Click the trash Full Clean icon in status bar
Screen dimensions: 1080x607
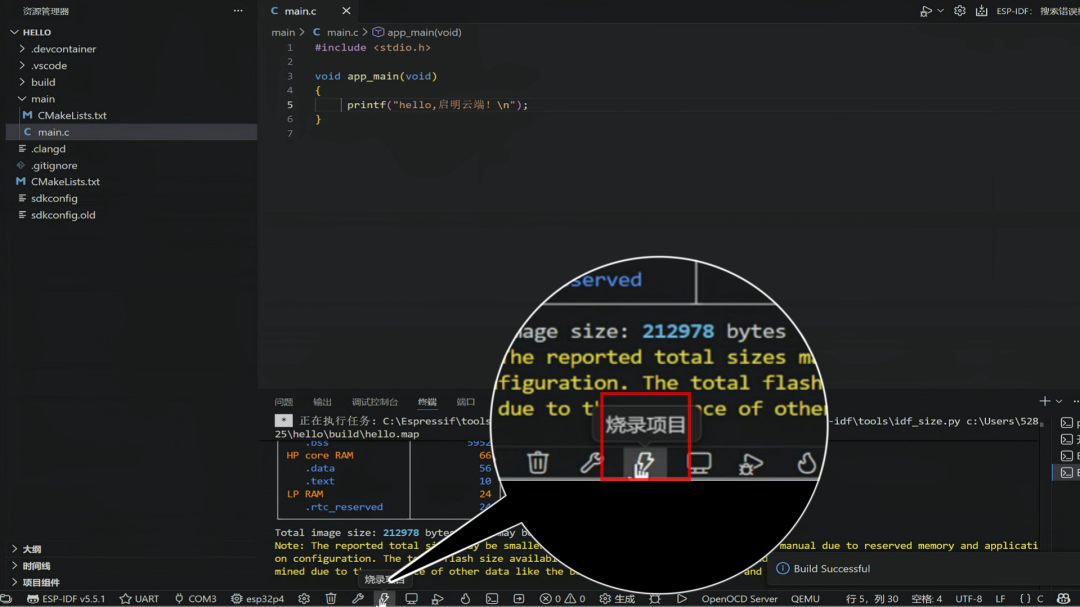click(331, 599)
